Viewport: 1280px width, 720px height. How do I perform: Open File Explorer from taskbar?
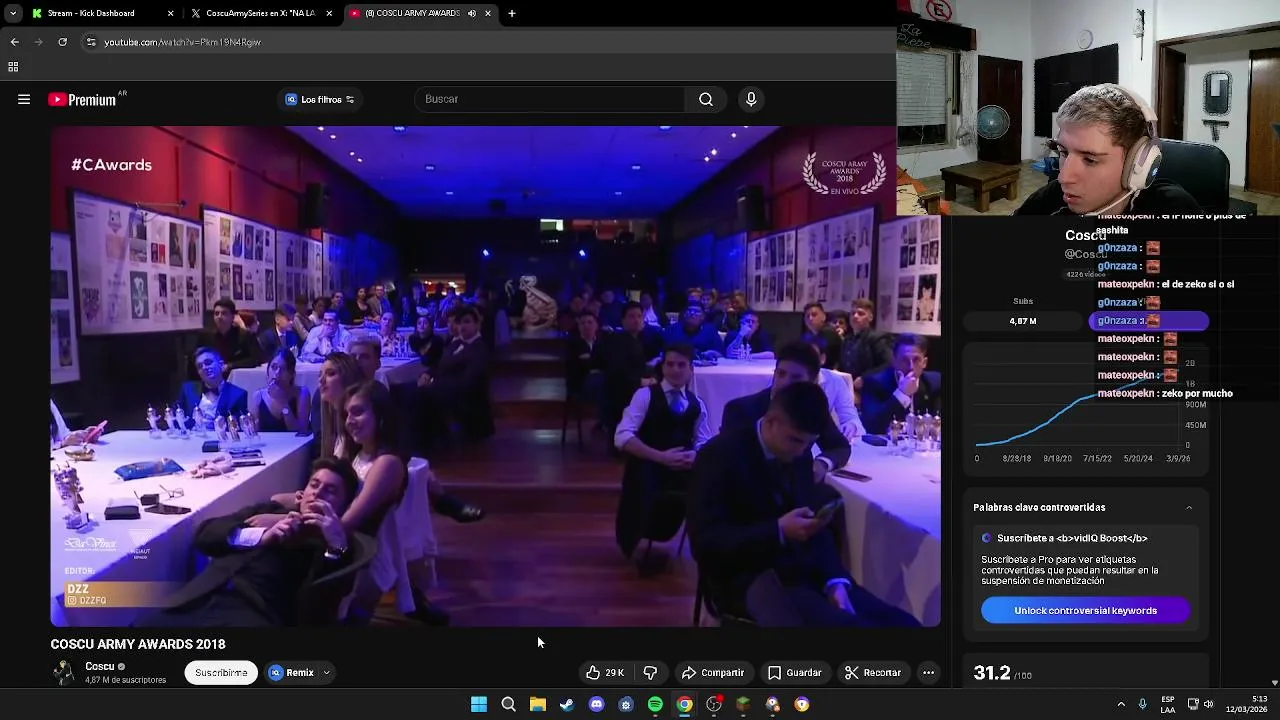click(538, 704)
